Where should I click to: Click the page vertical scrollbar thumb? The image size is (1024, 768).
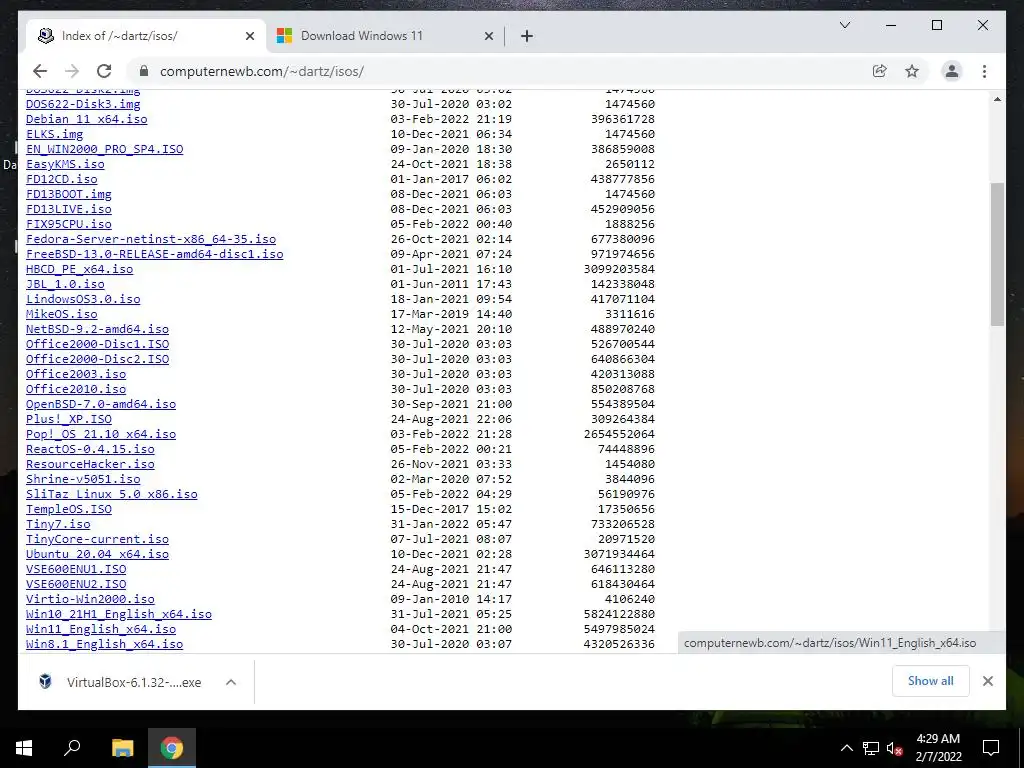click(x=997, y=254)
